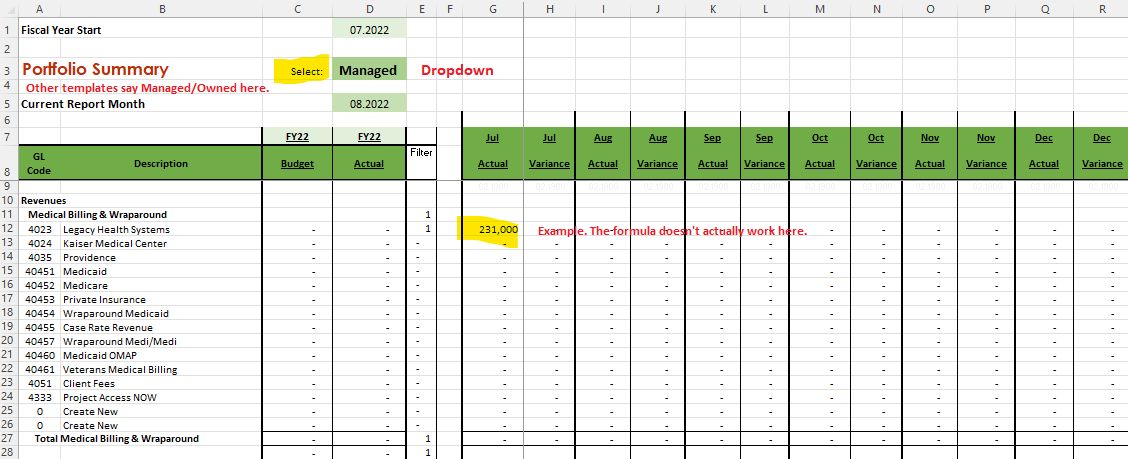Click the Oct Actual column header
Image resolution: width=1128 pixels, height=459 pixels.
point(820,163)
